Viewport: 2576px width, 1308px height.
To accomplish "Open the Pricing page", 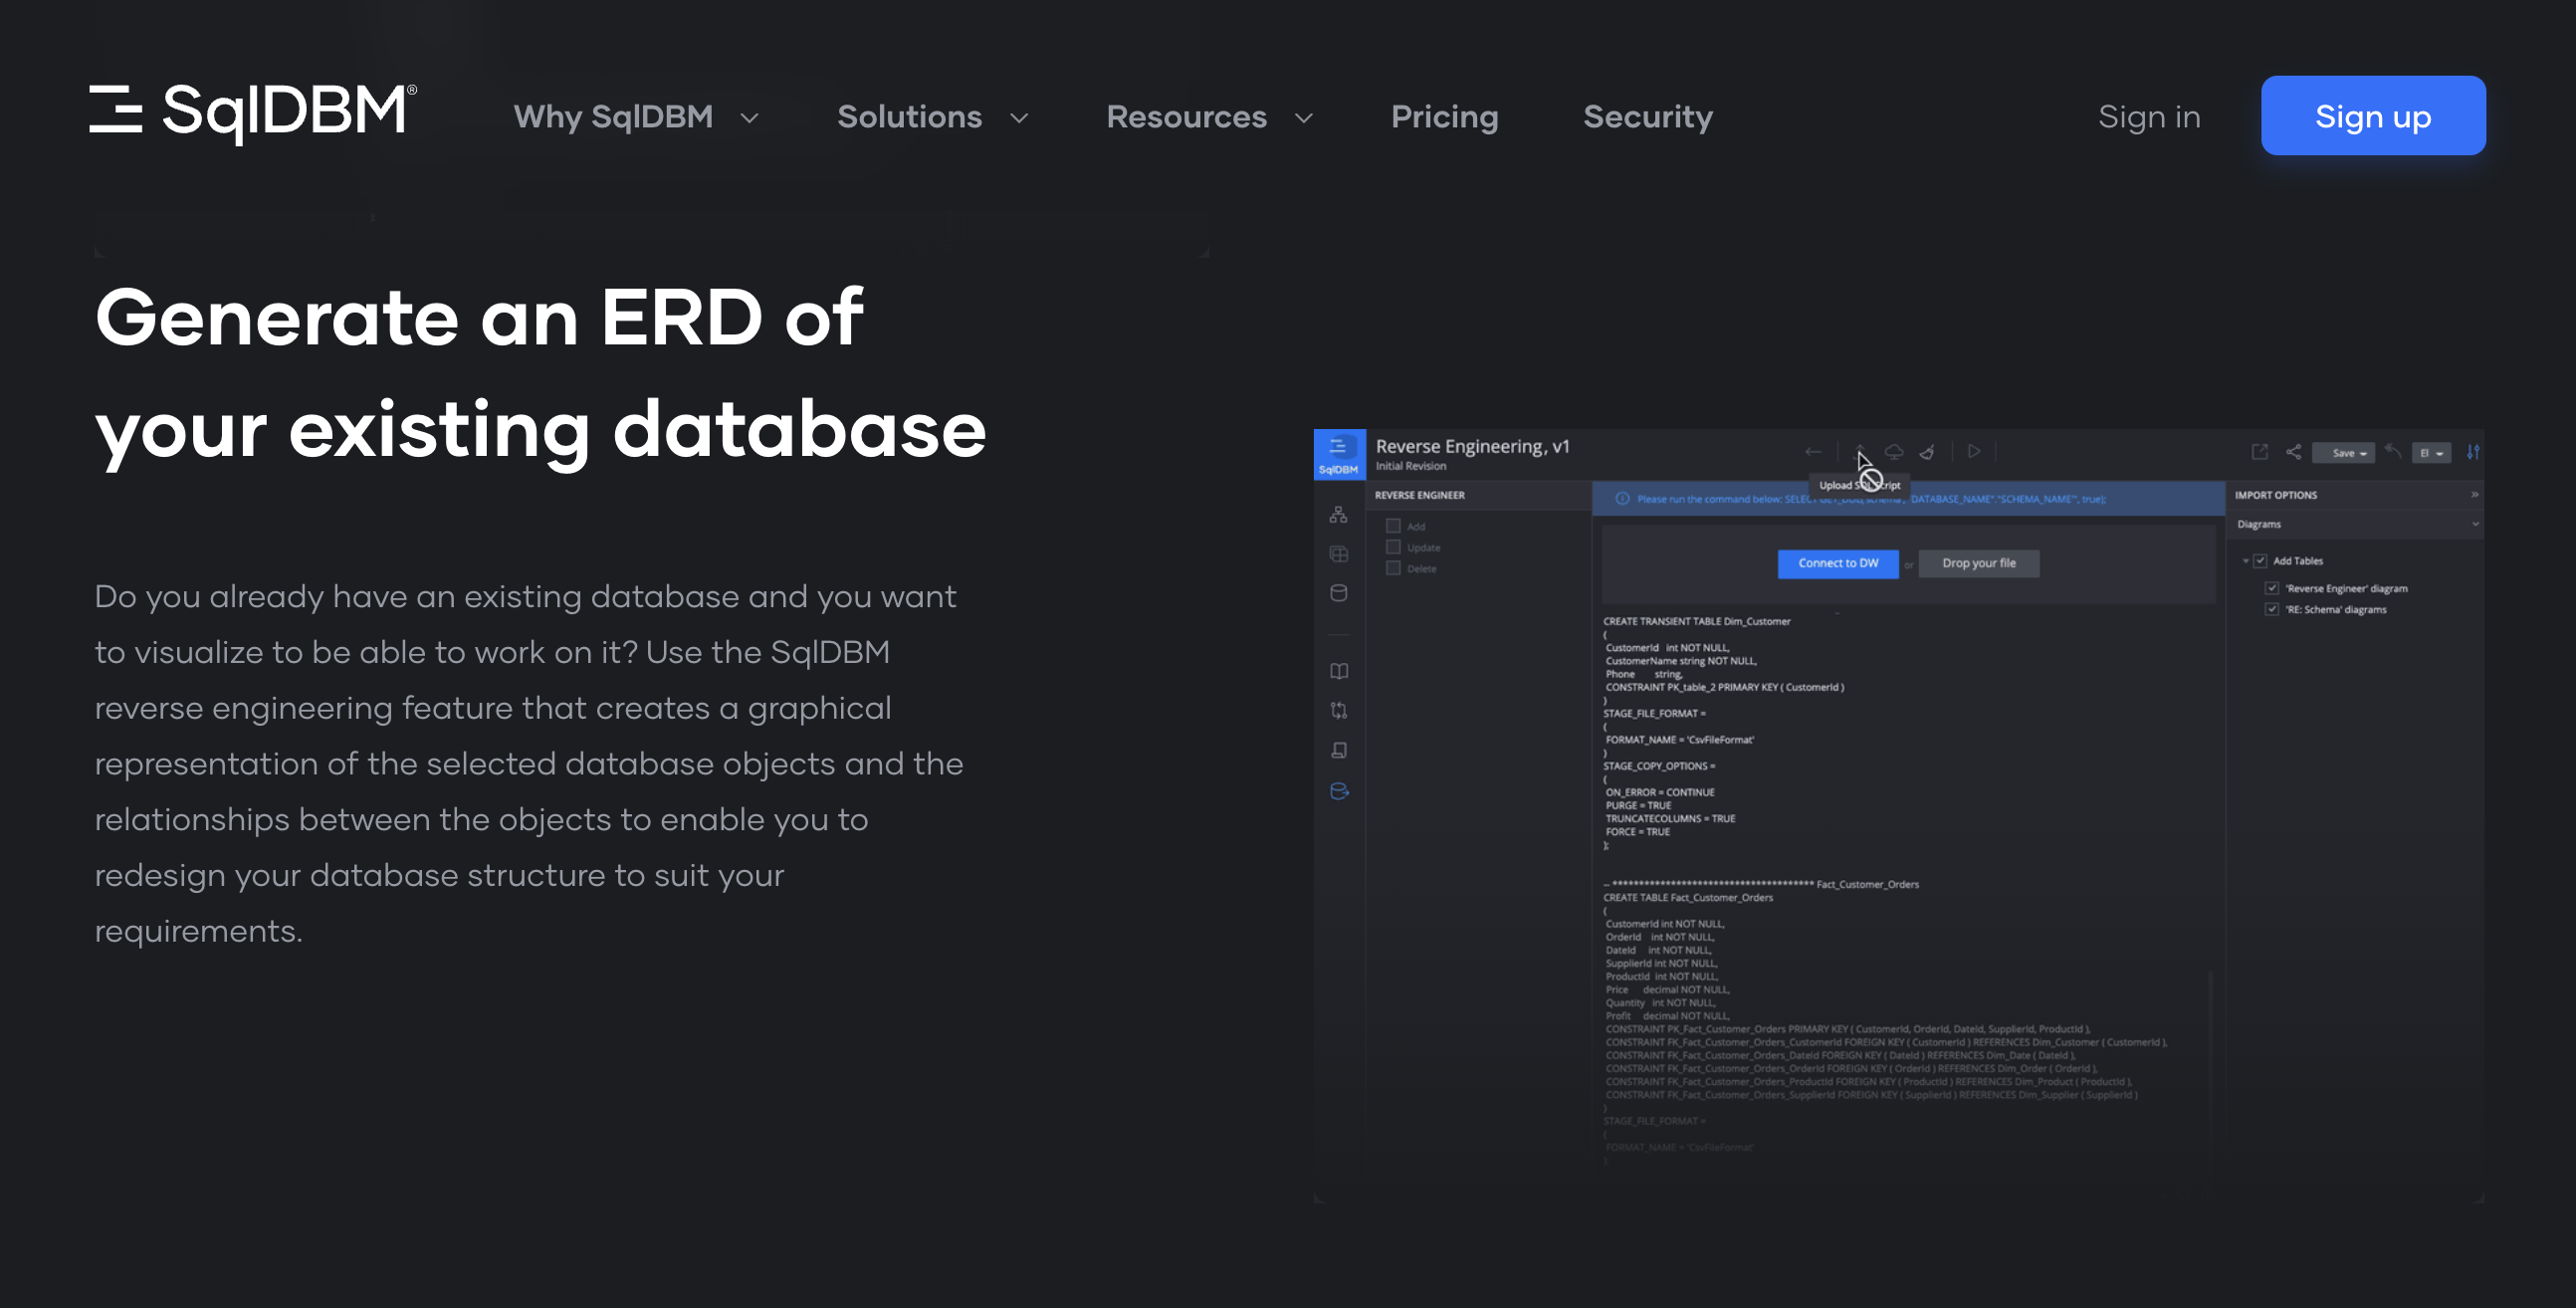I will click(x=1444, y=116).
